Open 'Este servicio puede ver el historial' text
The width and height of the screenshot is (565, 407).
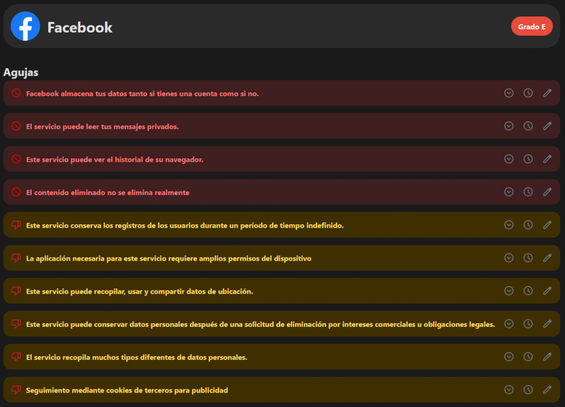pos(115,160)
